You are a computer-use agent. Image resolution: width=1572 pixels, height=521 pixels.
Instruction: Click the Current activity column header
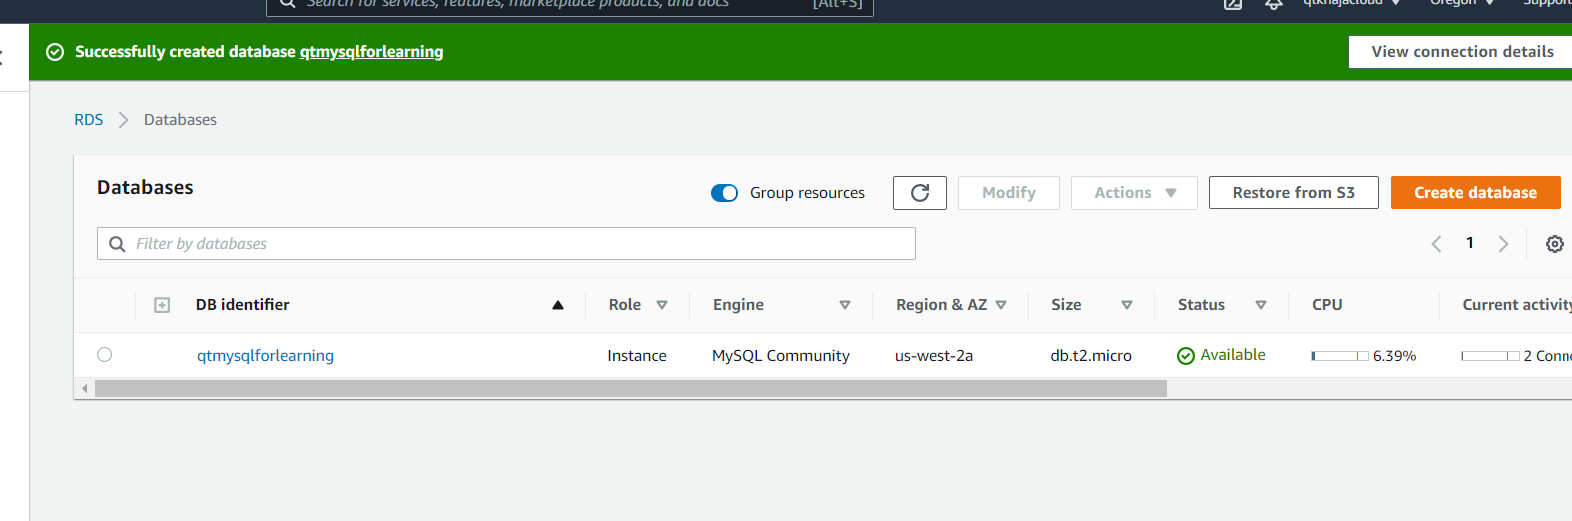tap(1516, 305)
